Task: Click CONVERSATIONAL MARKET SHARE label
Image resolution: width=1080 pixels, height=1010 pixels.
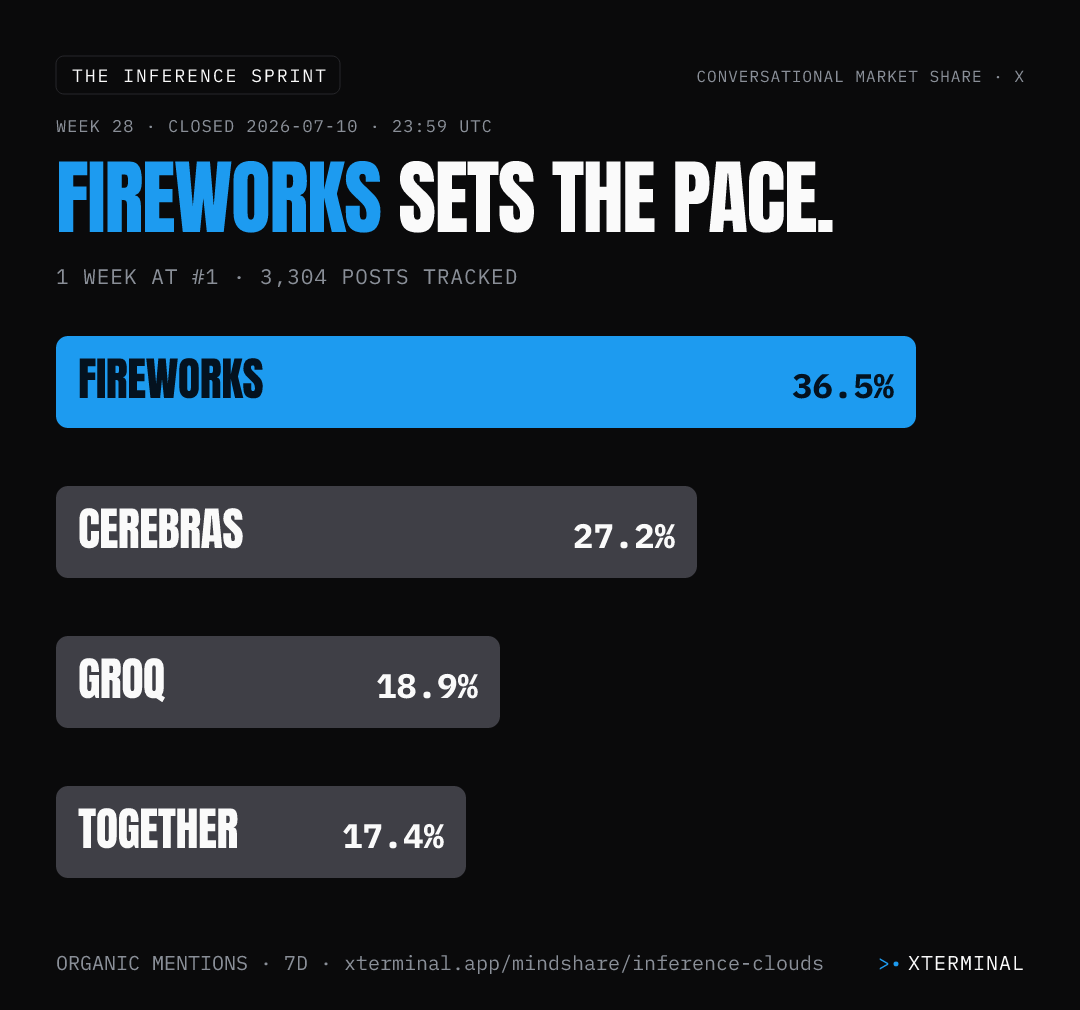Action: pos(839,76)
